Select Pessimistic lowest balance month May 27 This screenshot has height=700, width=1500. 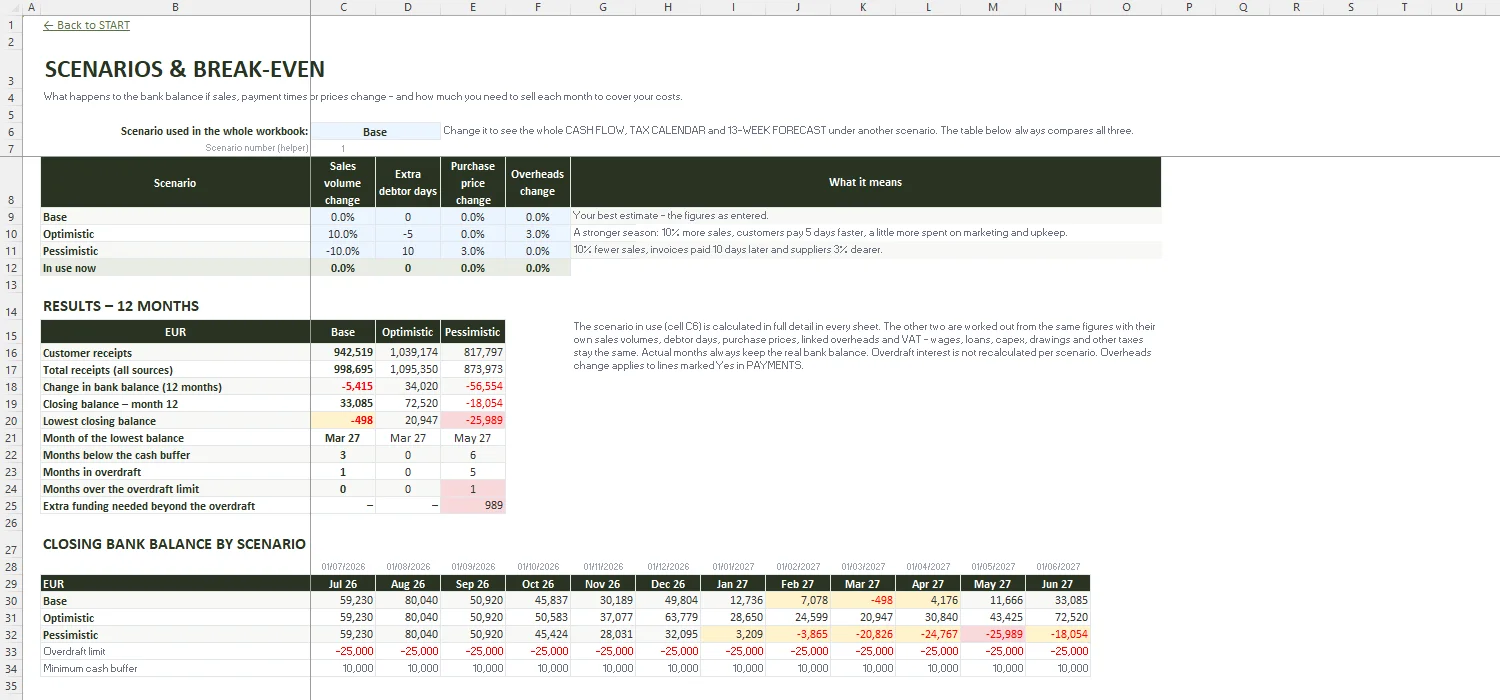pyautogui.click(x=473, y=438)
